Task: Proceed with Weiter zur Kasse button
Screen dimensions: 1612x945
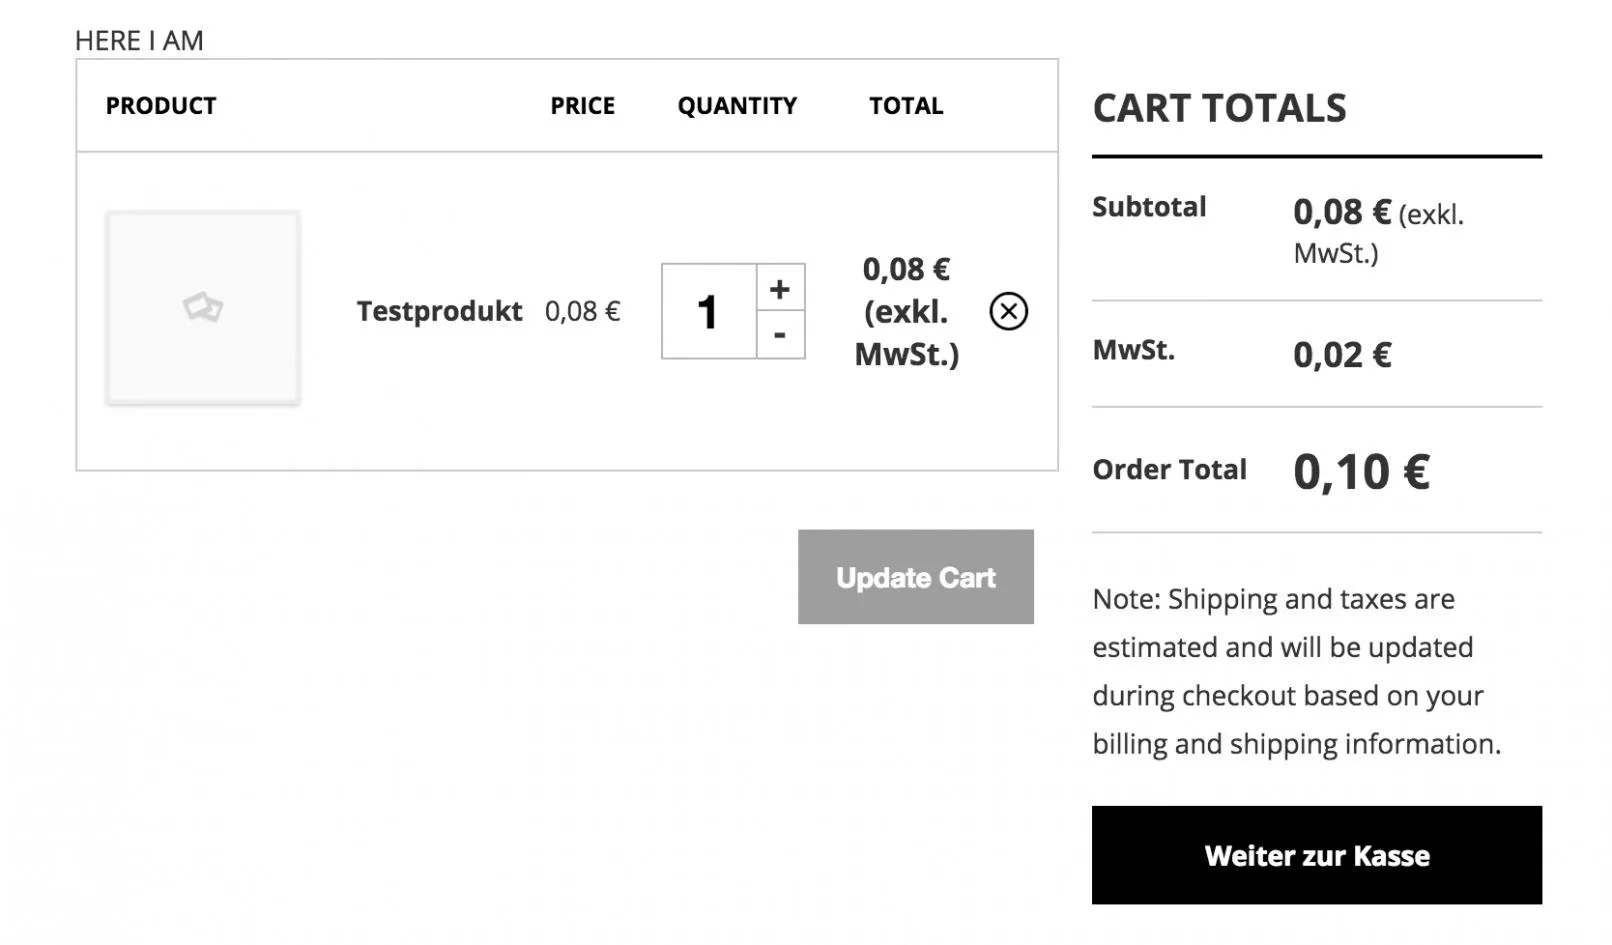Action: [1316, 856]
